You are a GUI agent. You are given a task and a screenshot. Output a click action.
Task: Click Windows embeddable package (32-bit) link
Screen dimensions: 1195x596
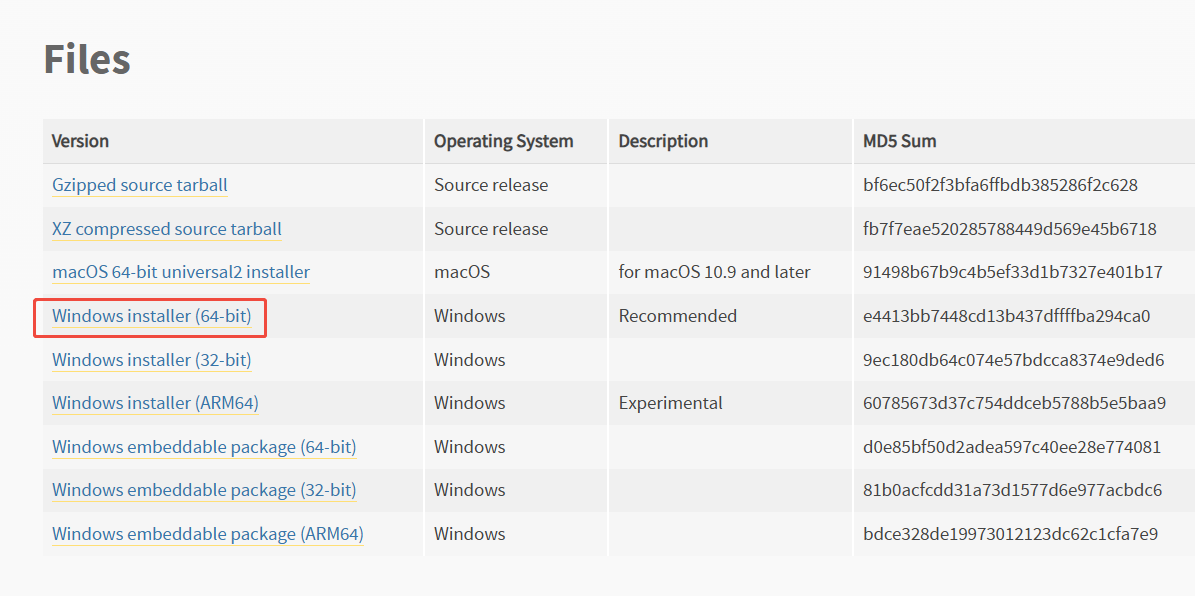coord(203,490)
